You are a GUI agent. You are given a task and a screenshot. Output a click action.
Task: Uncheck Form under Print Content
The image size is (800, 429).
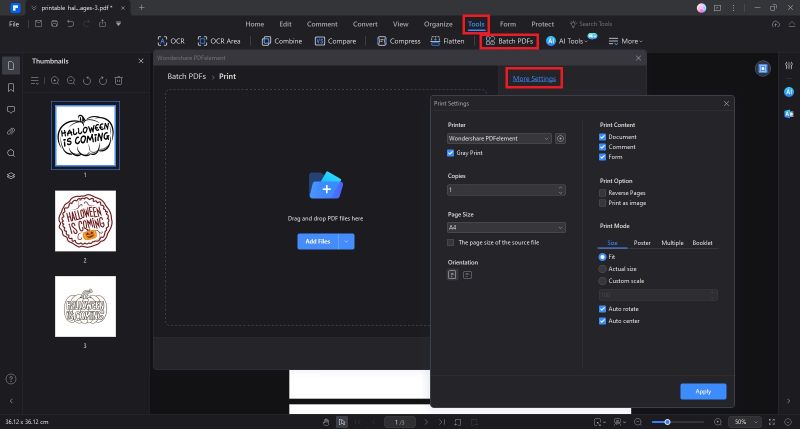603,157
